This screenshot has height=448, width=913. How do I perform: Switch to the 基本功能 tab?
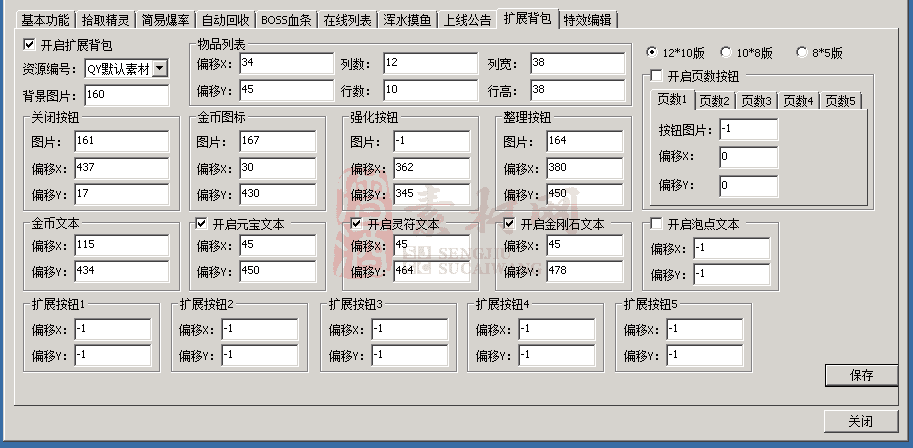[45, 20]
